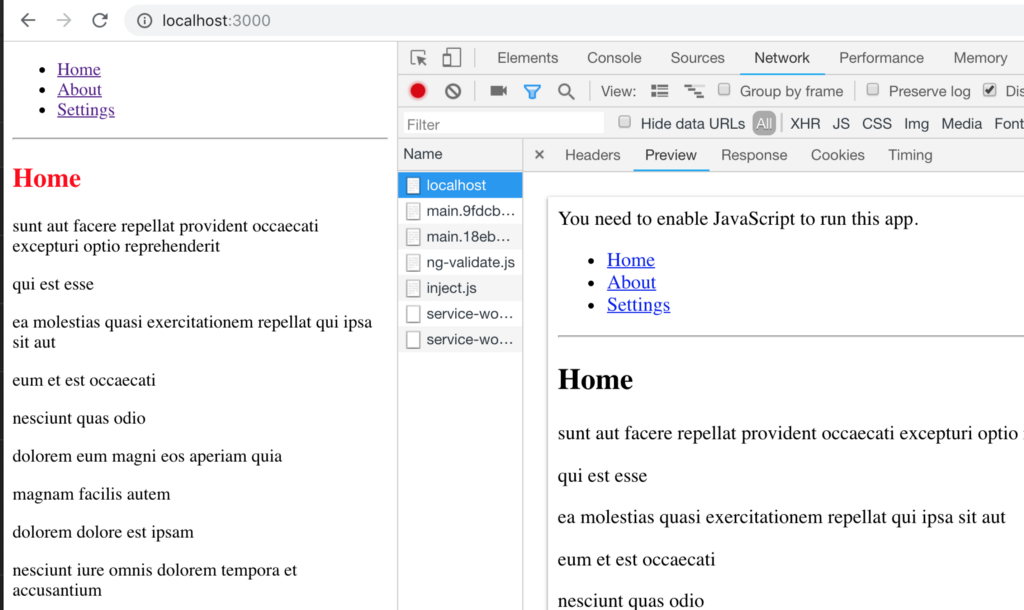This screenshot has width=1024, height=610.
Task: Toggle the device toolbar icon
Action: point(452,58)
